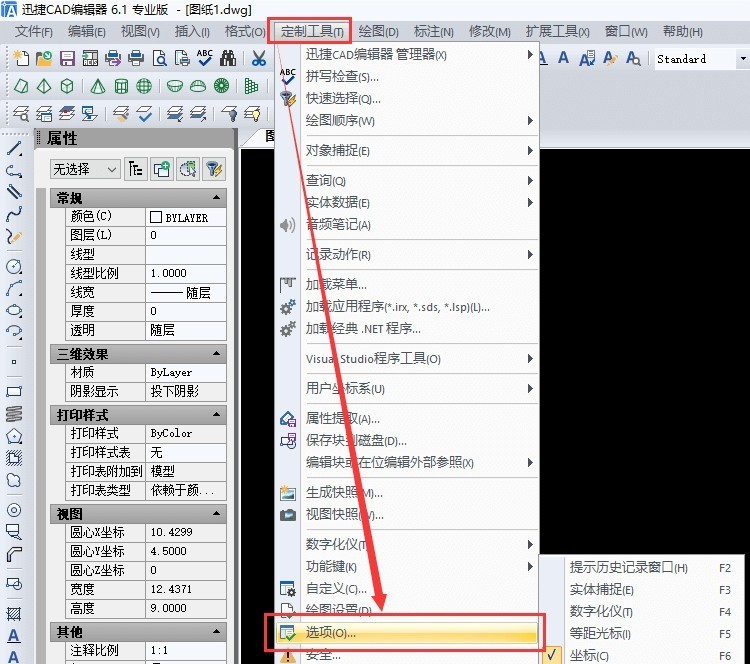Collapse the 常规 properties section

click(216, 198)
